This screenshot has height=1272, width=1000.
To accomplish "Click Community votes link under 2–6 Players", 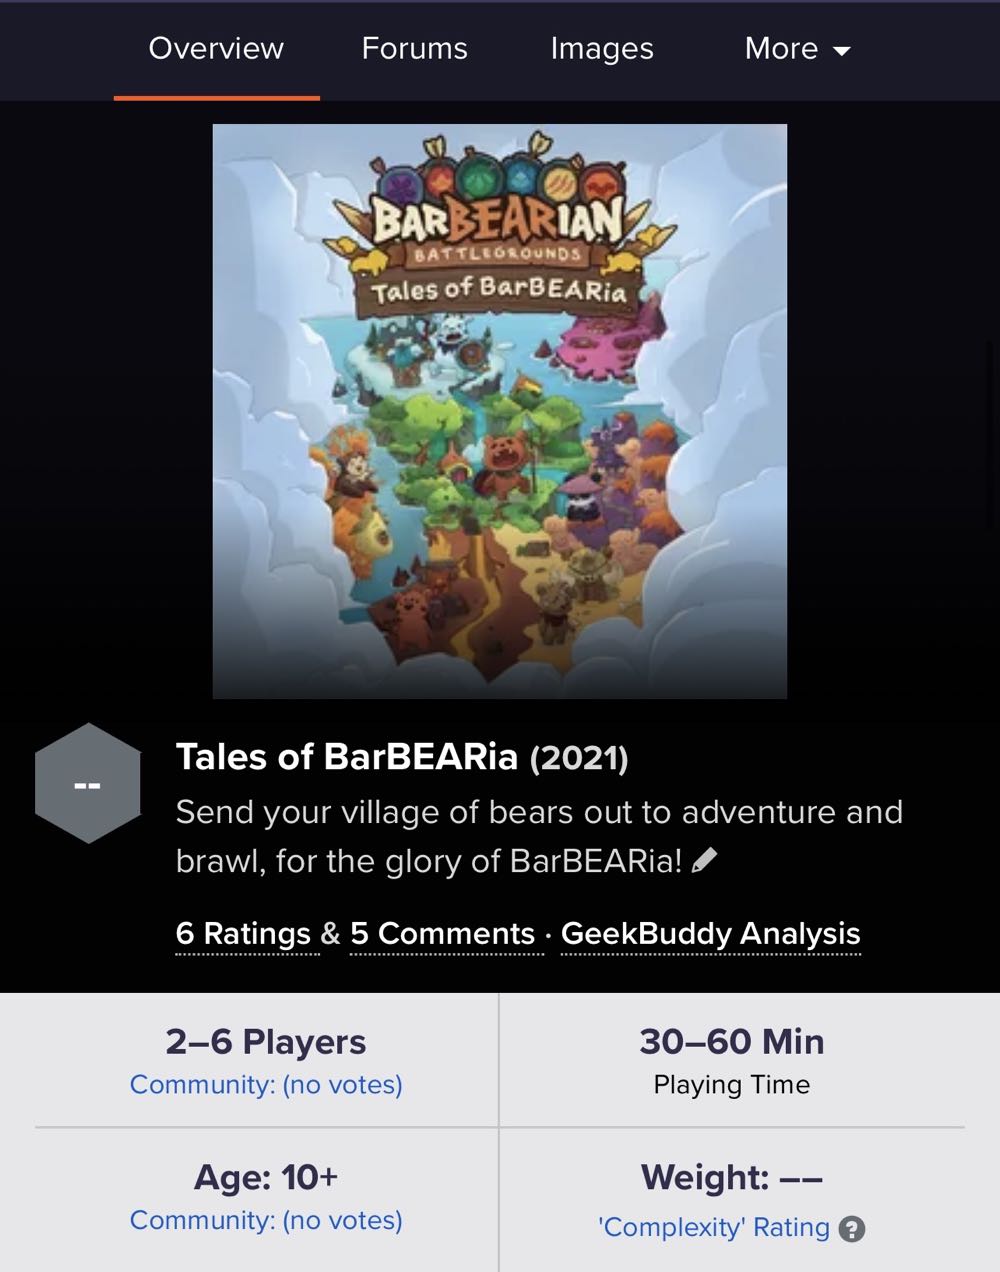I will click(x=266, y=1085).
